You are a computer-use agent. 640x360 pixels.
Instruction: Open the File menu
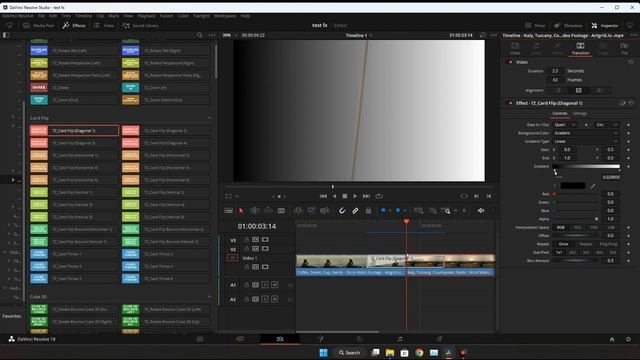pos(41,16)
